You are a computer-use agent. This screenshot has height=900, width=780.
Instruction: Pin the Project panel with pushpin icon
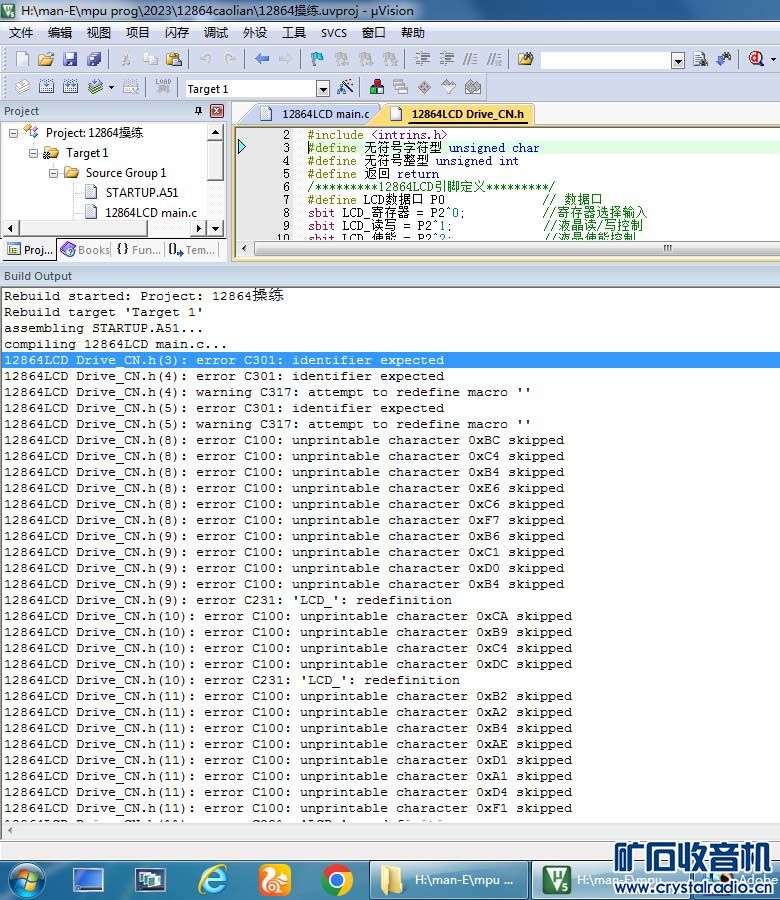click(x=199, y=111)
